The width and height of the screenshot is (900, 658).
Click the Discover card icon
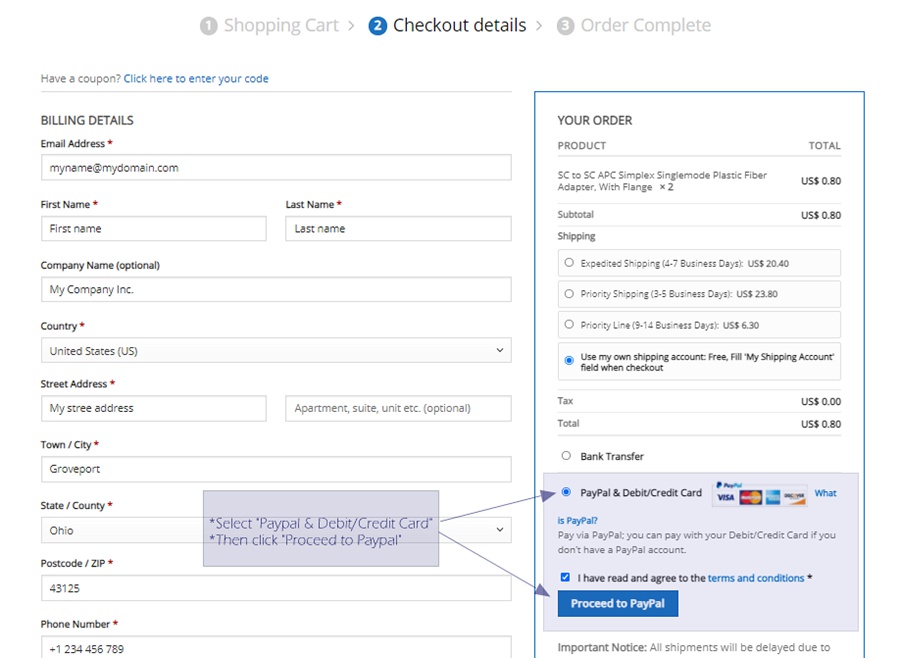[x=794, y=497]
